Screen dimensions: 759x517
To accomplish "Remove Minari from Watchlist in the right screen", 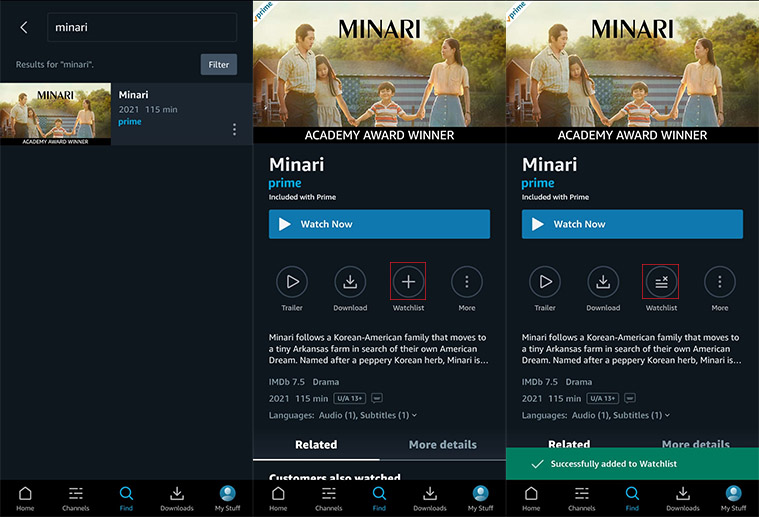I will click(661, 282).
